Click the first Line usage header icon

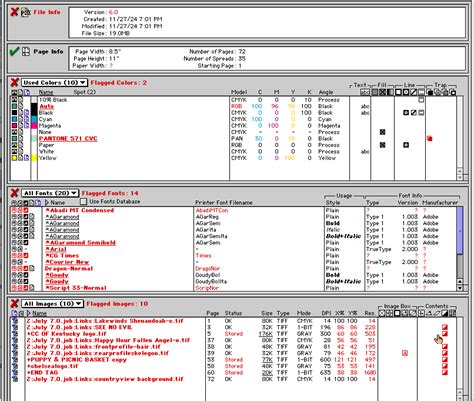[x=398, y=92]
